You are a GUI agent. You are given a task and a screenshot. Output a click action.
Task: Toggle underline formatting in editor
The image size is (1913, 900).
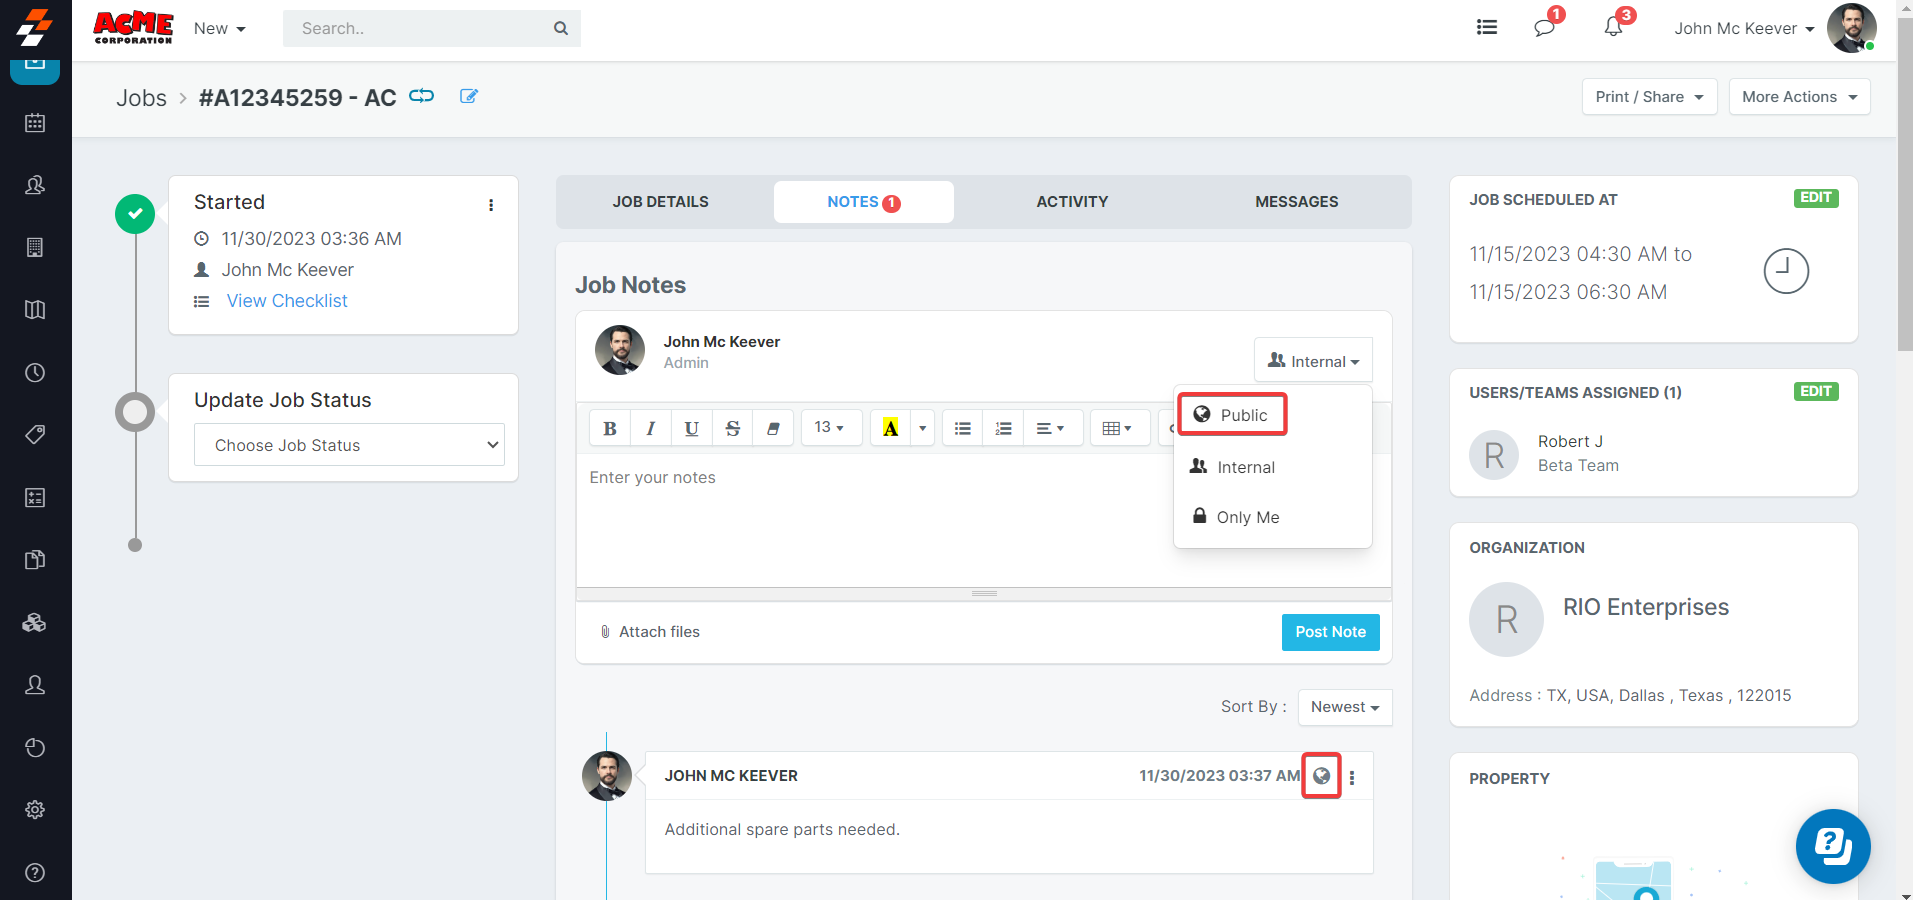click(691, 428)
